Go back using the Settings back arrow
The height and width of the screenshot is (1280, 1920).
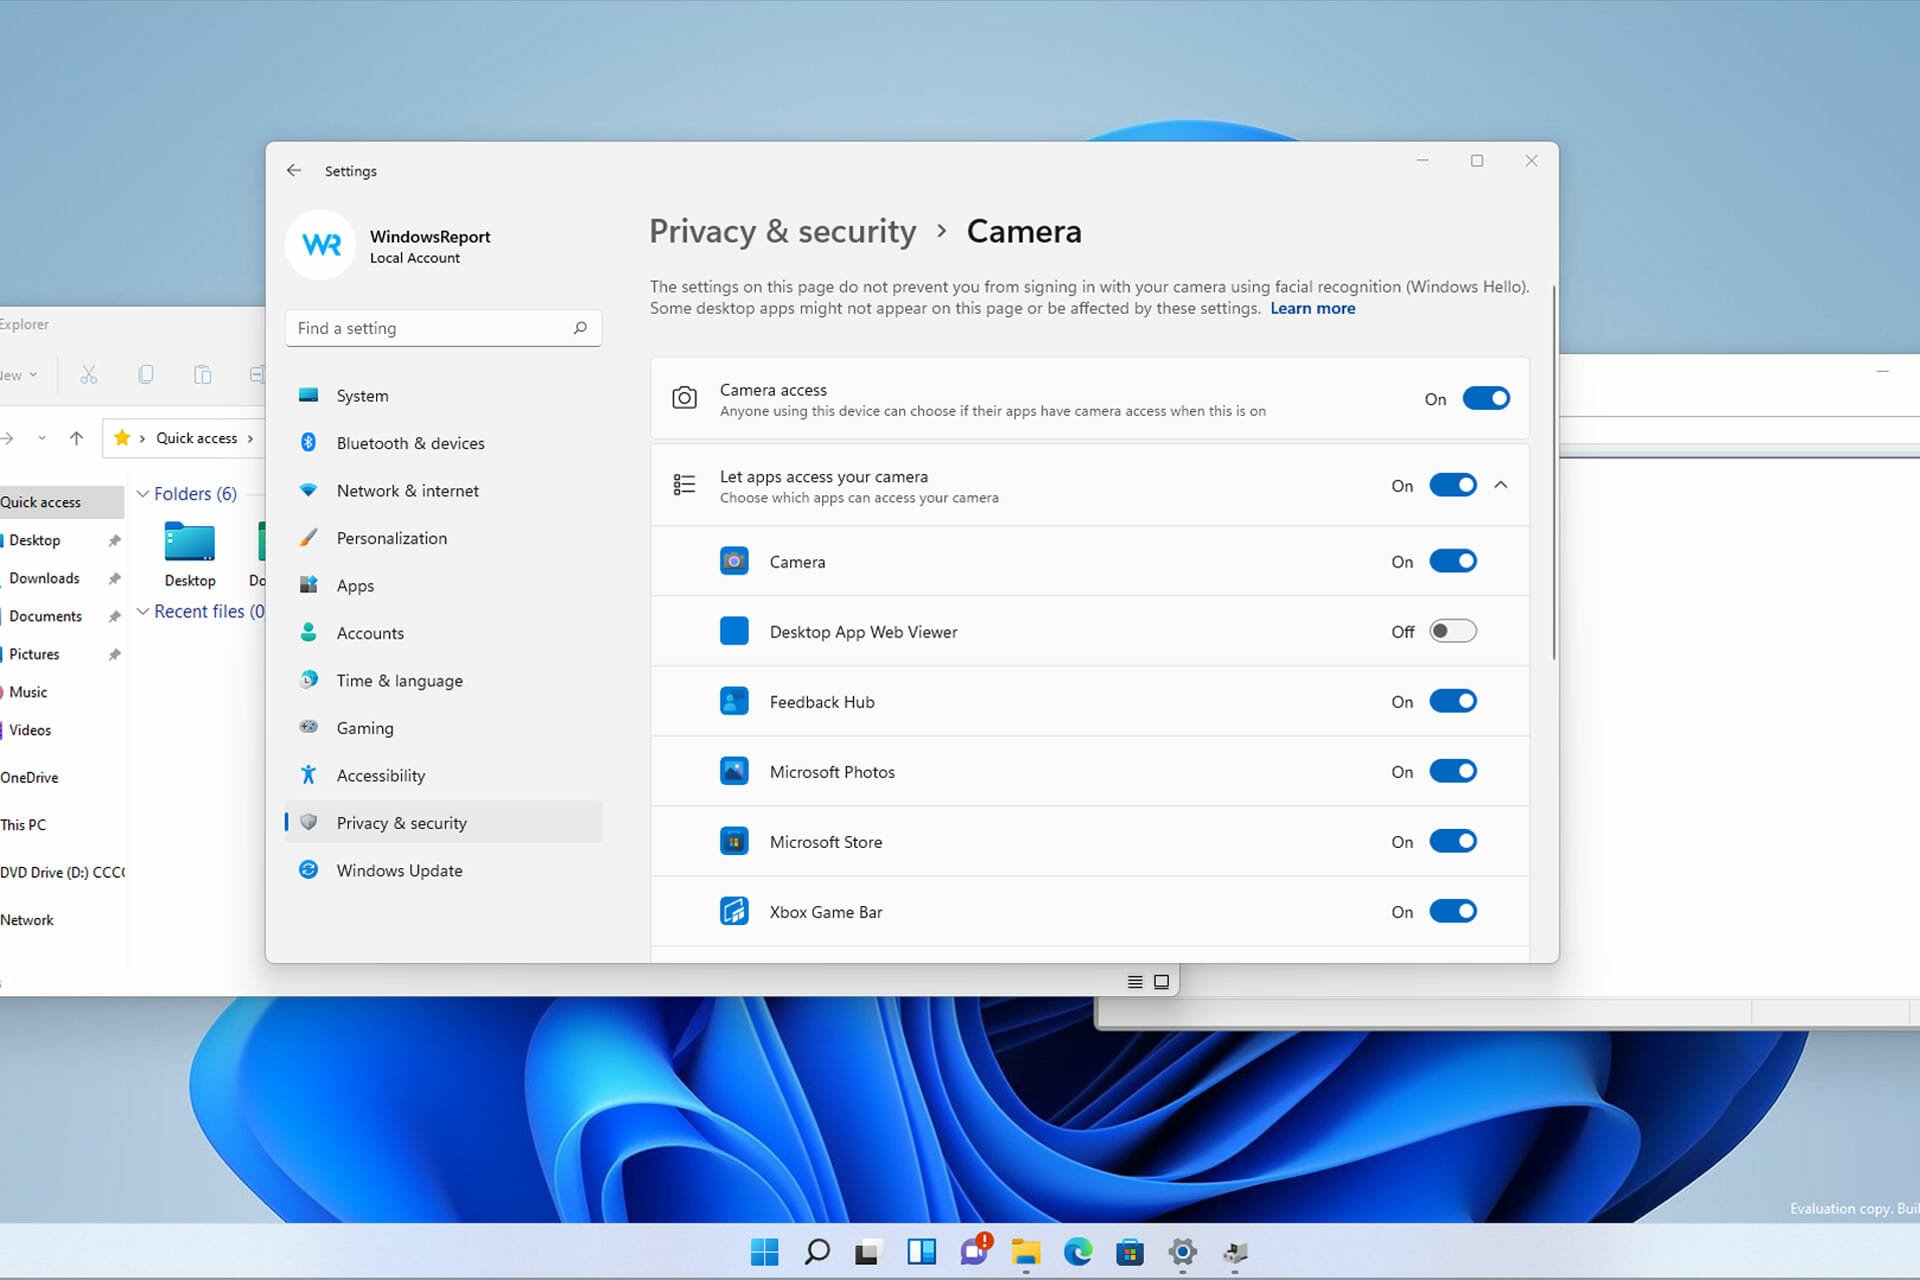tap(294, 171)
